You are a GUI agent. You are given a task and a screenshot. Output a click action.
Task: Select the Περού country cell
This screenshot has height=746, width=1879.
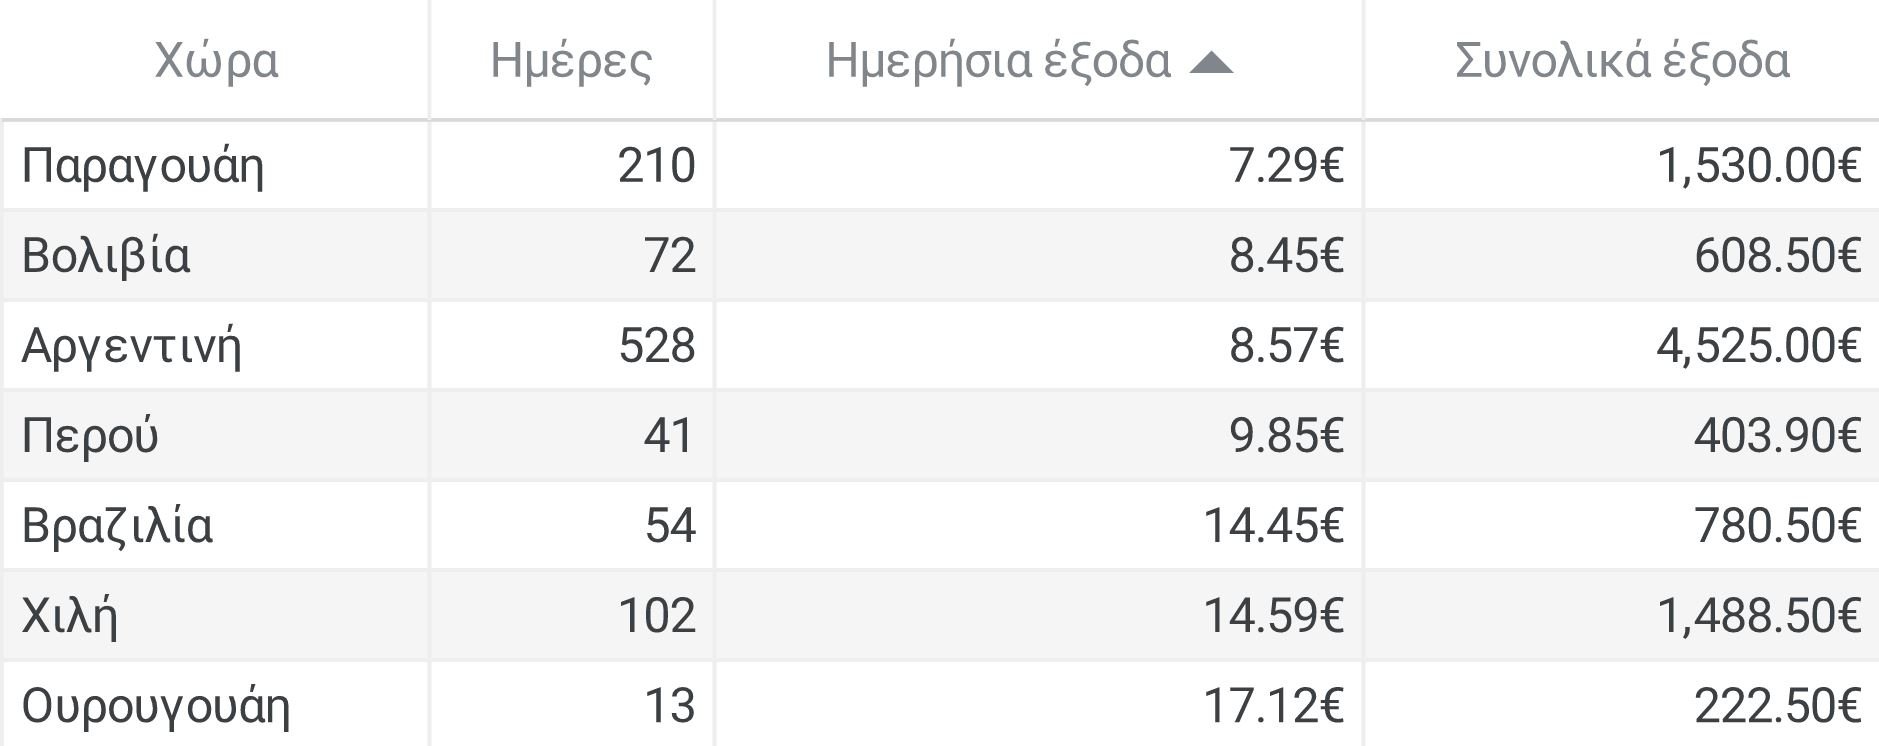[90, 436]
